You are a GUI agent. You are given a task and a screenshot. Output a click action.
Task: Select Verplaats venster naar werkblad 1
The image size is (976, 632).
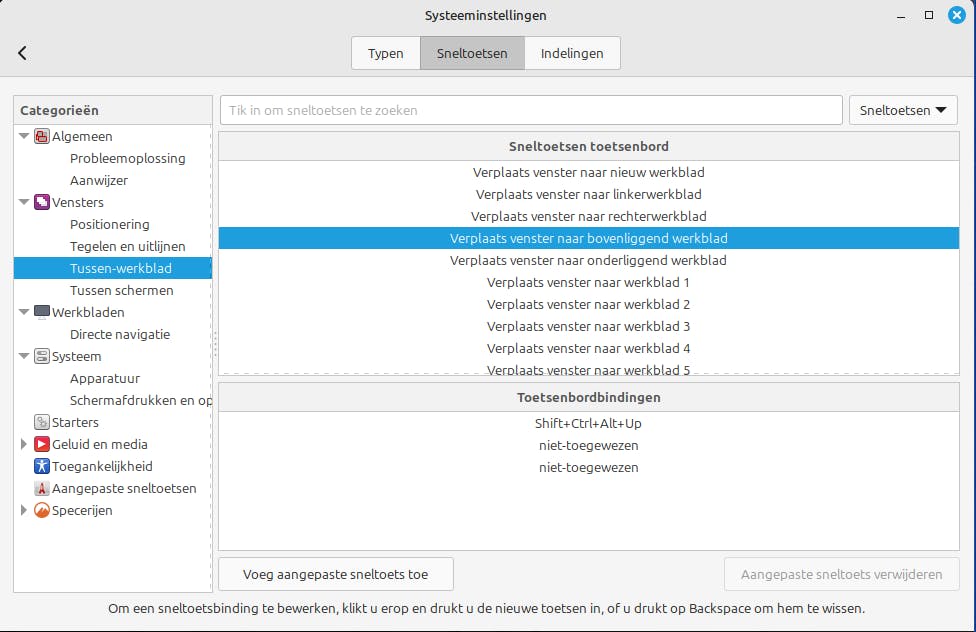(589, 282)
